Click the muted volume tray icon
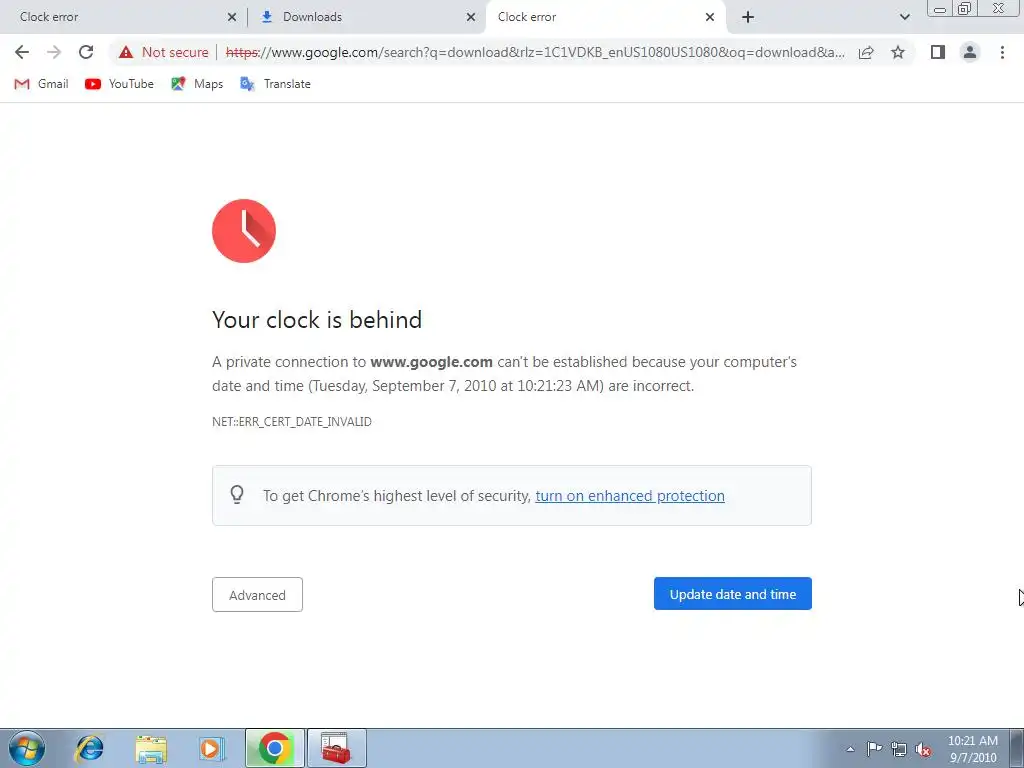This screenshot has width=1024, height=768. (923, 749)
